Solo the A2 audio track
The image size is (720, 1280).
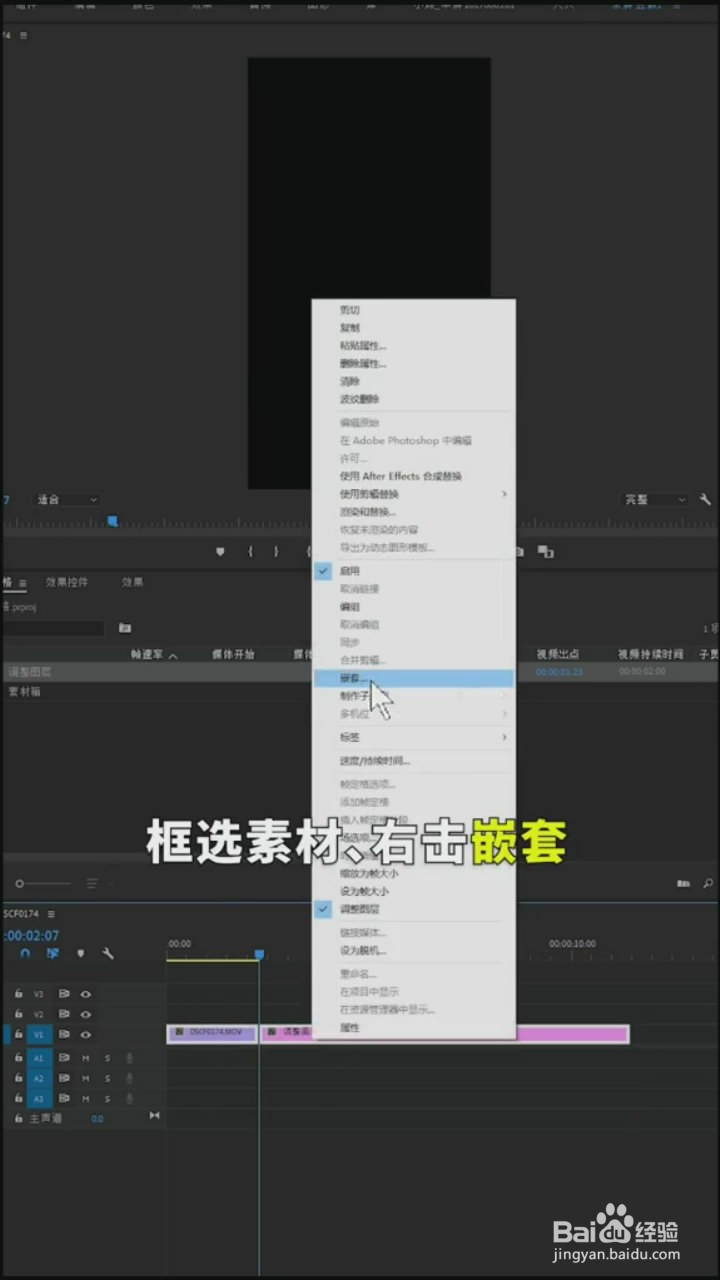point(107,1078)
